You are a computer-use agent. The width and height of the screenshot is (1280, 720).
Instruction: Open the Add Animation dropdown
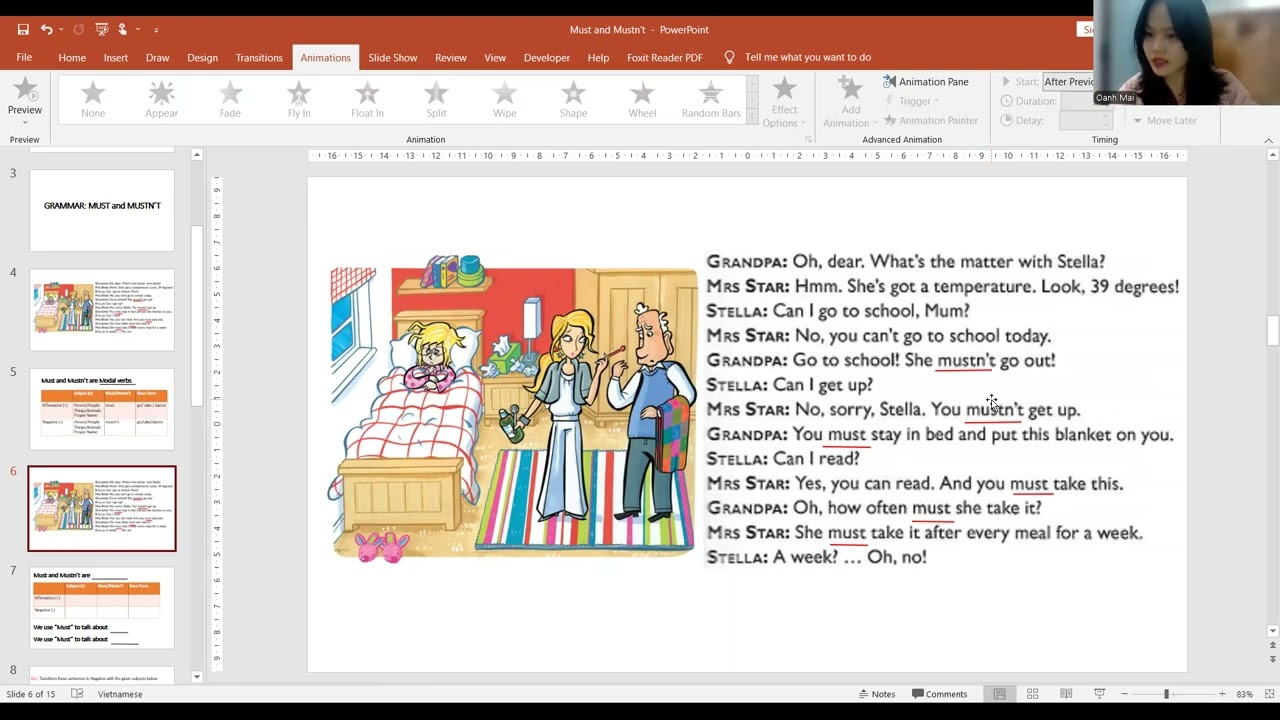[x=850, y=103]
